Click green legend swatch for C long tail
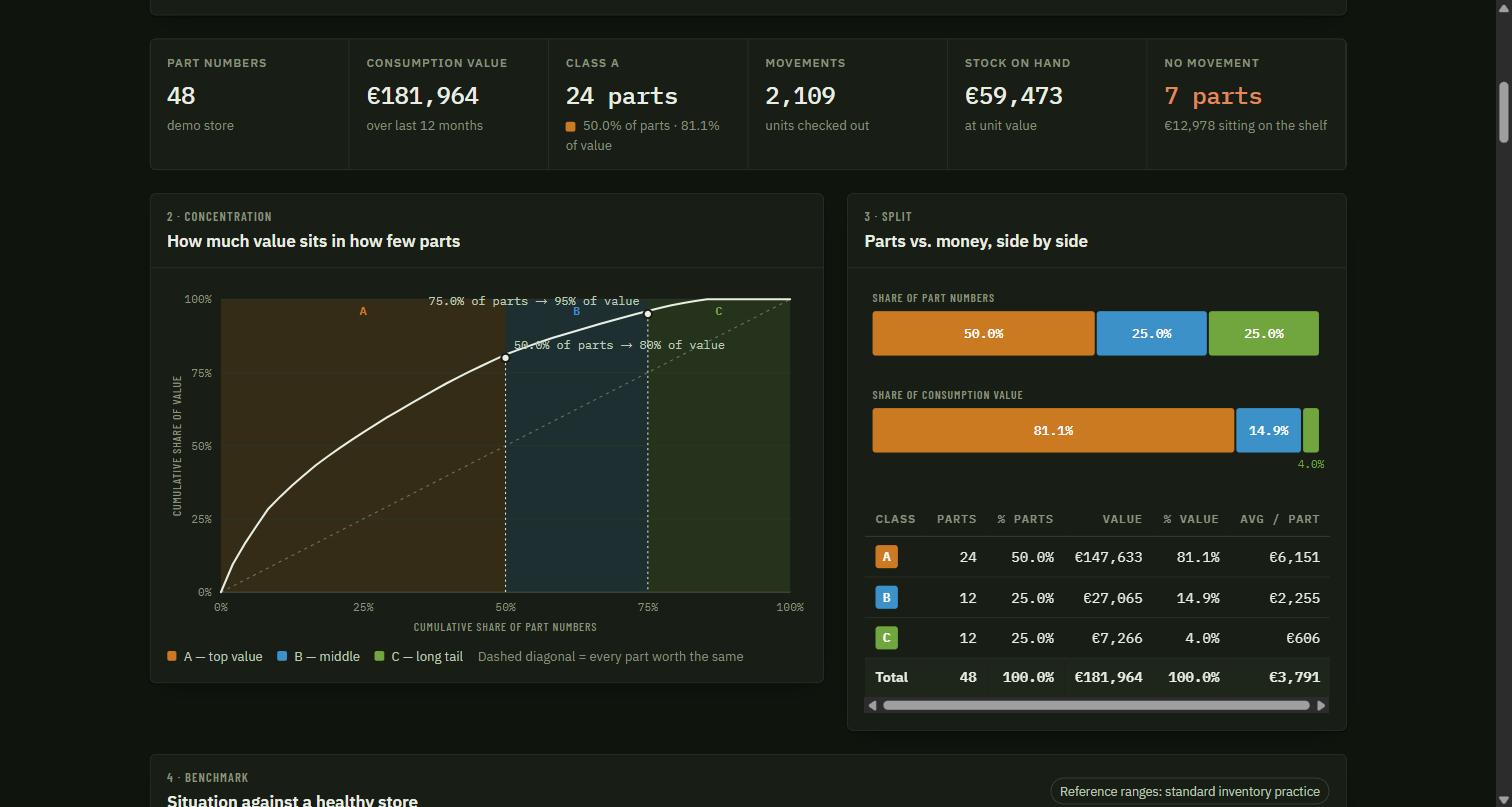This screenshot has height=807, width=1512. coord(379,656)
